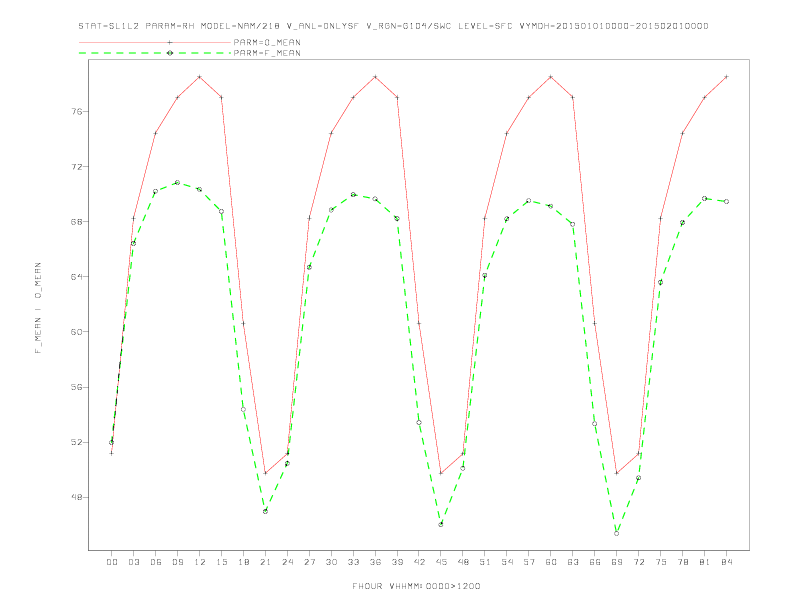
Task: Click x-axis forecast hour label 48
Action: [x=463, y=562]
